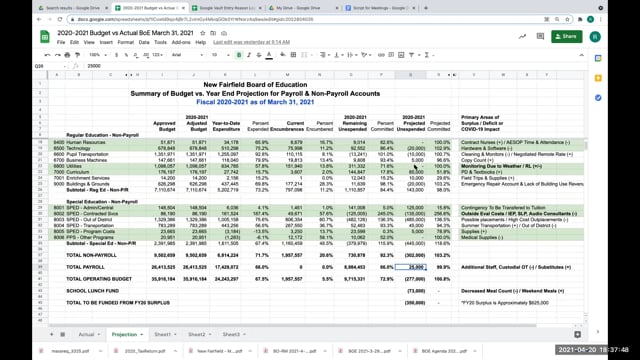
Task: Open the fill color picker
Action: (282, 55)
